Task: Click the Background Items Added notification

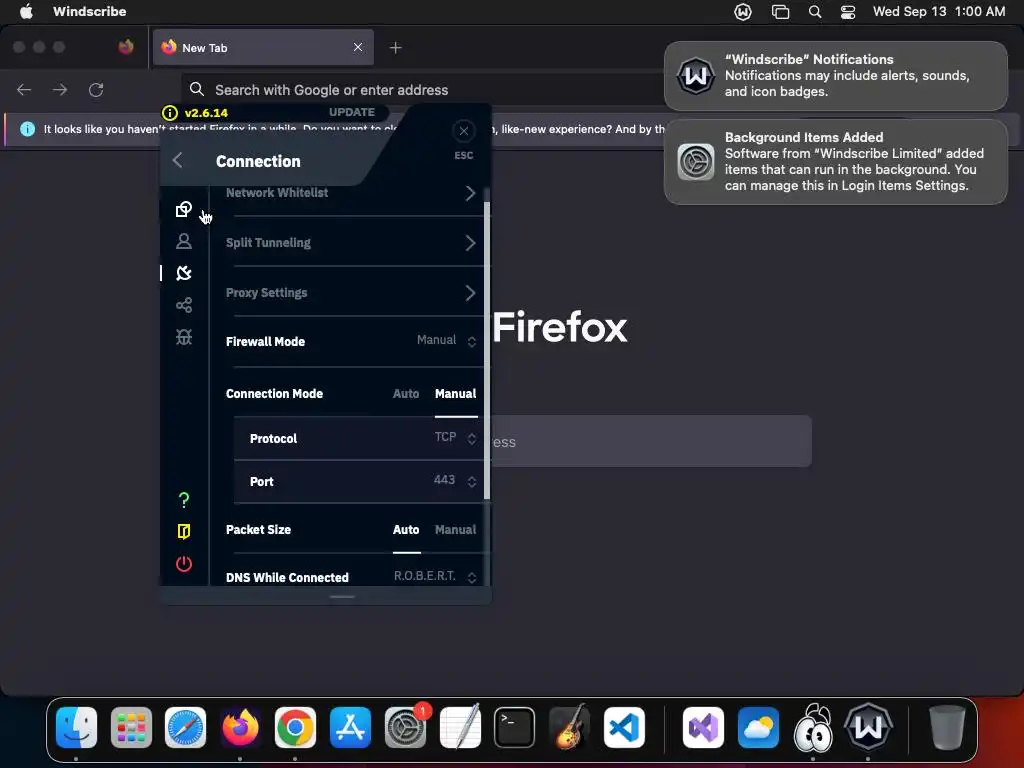Action: tap(836, 162)
